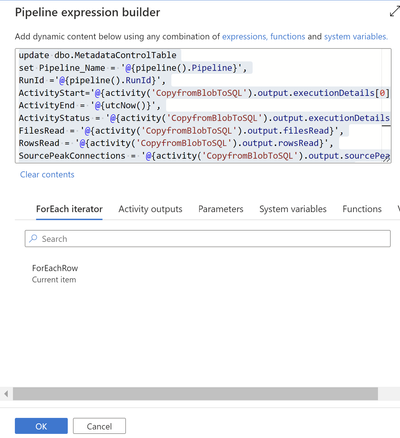The image size is (400, 438).
Task: Click the editor resize handle corner
Action: click(387, 159)
